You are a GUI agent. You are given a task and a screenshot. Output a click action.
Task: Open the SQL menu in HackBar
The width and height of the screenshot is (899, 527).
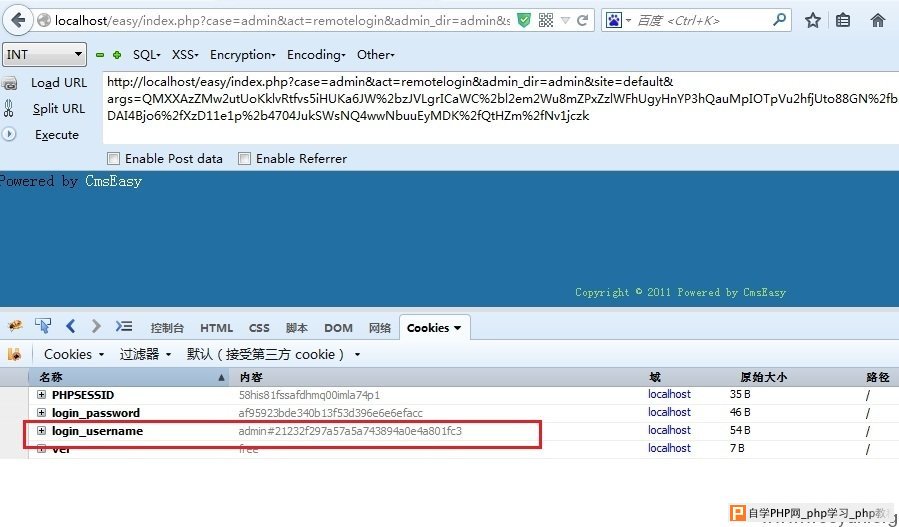click(146, 55)
